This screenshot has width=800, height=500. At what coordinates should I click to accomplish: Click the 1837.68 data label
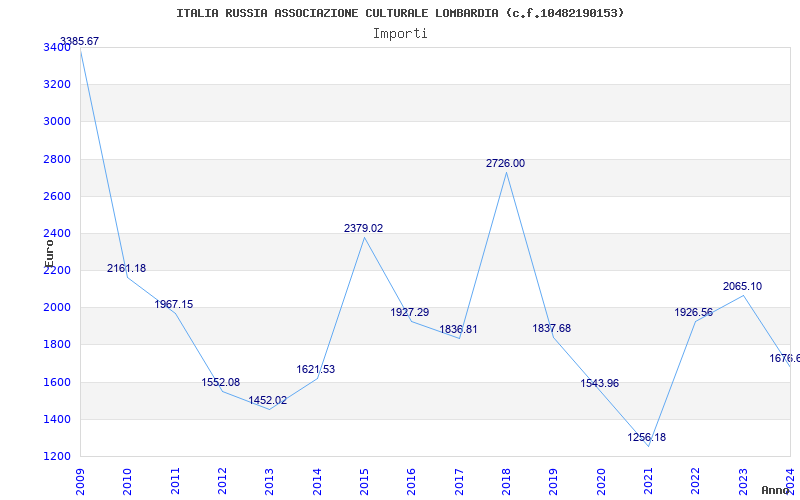click(x=552, y=329)
